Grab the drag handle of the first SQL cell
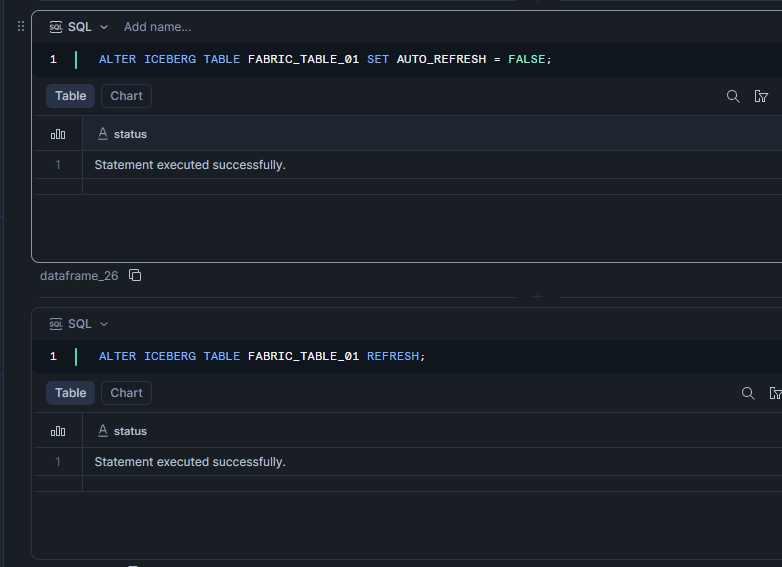Viewport: 782px width, 567px height. [21, 26]
